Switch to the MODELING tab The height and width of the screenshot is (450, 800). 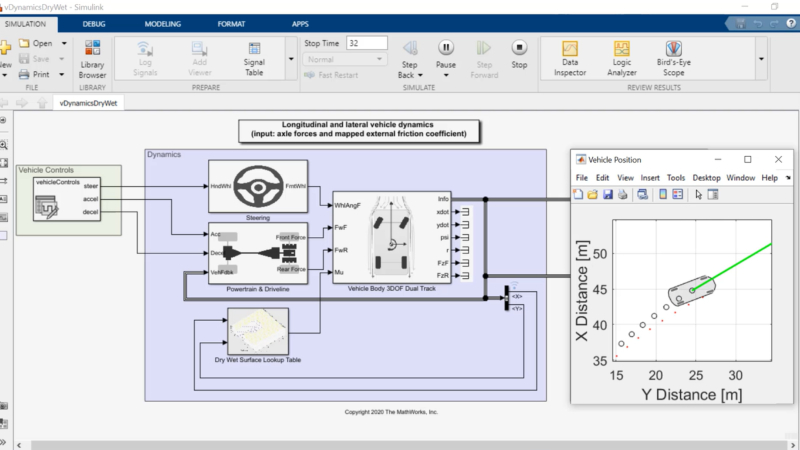tap(163, 24)
